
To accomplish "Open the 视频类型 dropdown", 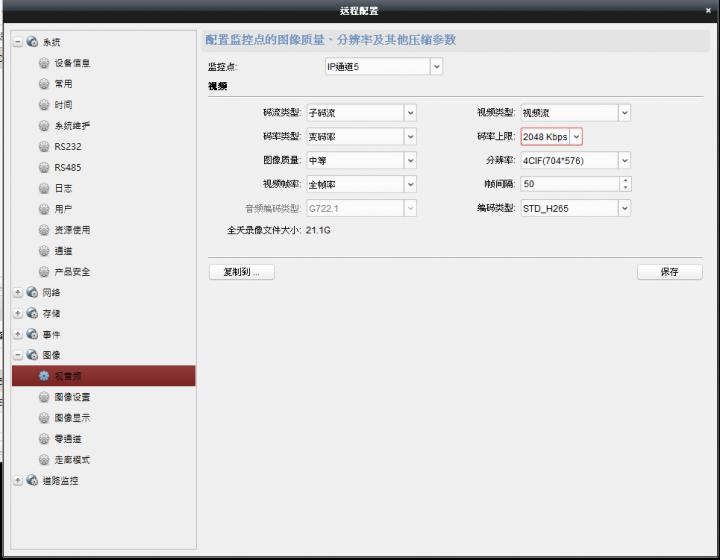I will click(x=624, y=112).
